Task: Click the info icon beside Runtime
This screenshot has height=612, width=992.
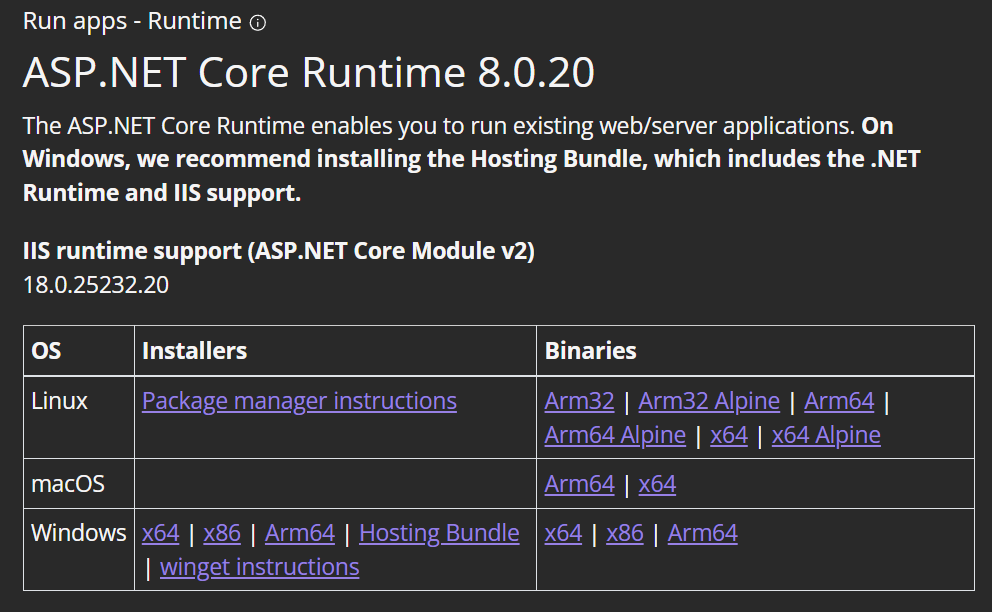Action: pos(258,23)
